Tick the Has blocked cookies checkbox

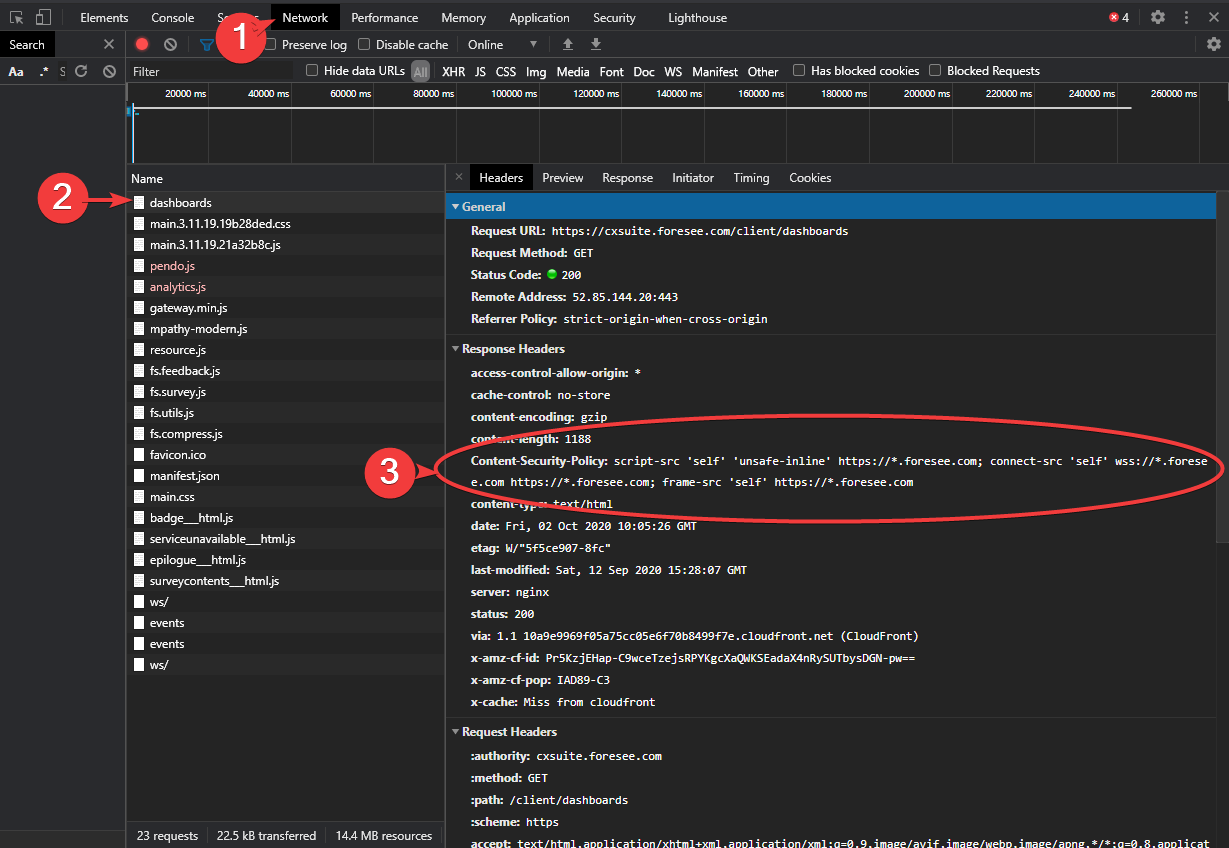point(799,71)
